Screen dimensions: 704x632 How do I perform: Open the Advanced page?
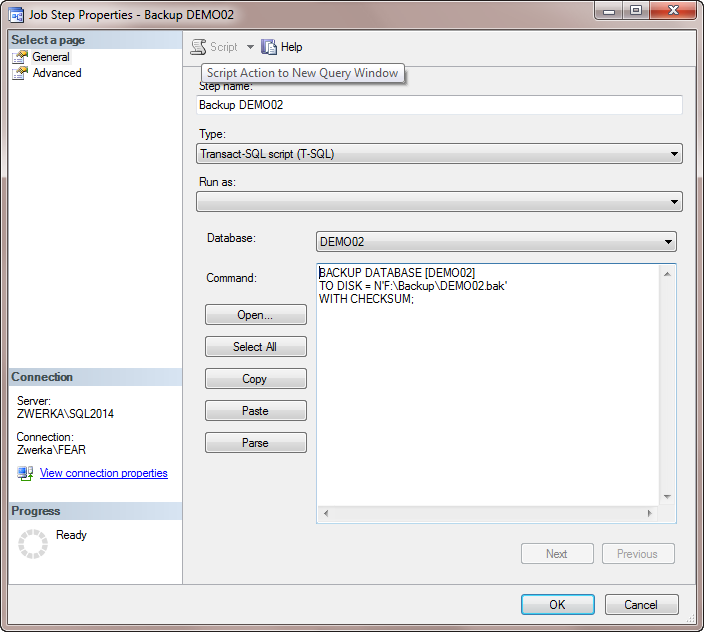[57, 73]
